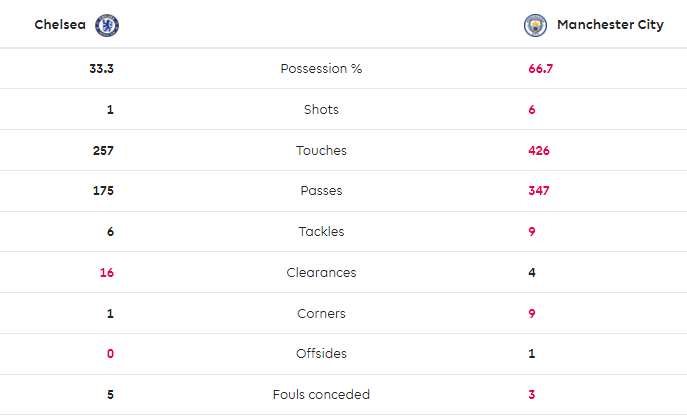Select the Possession % stat label
The width and height of the screenshot is (687, 419).
tap(321, 69)
